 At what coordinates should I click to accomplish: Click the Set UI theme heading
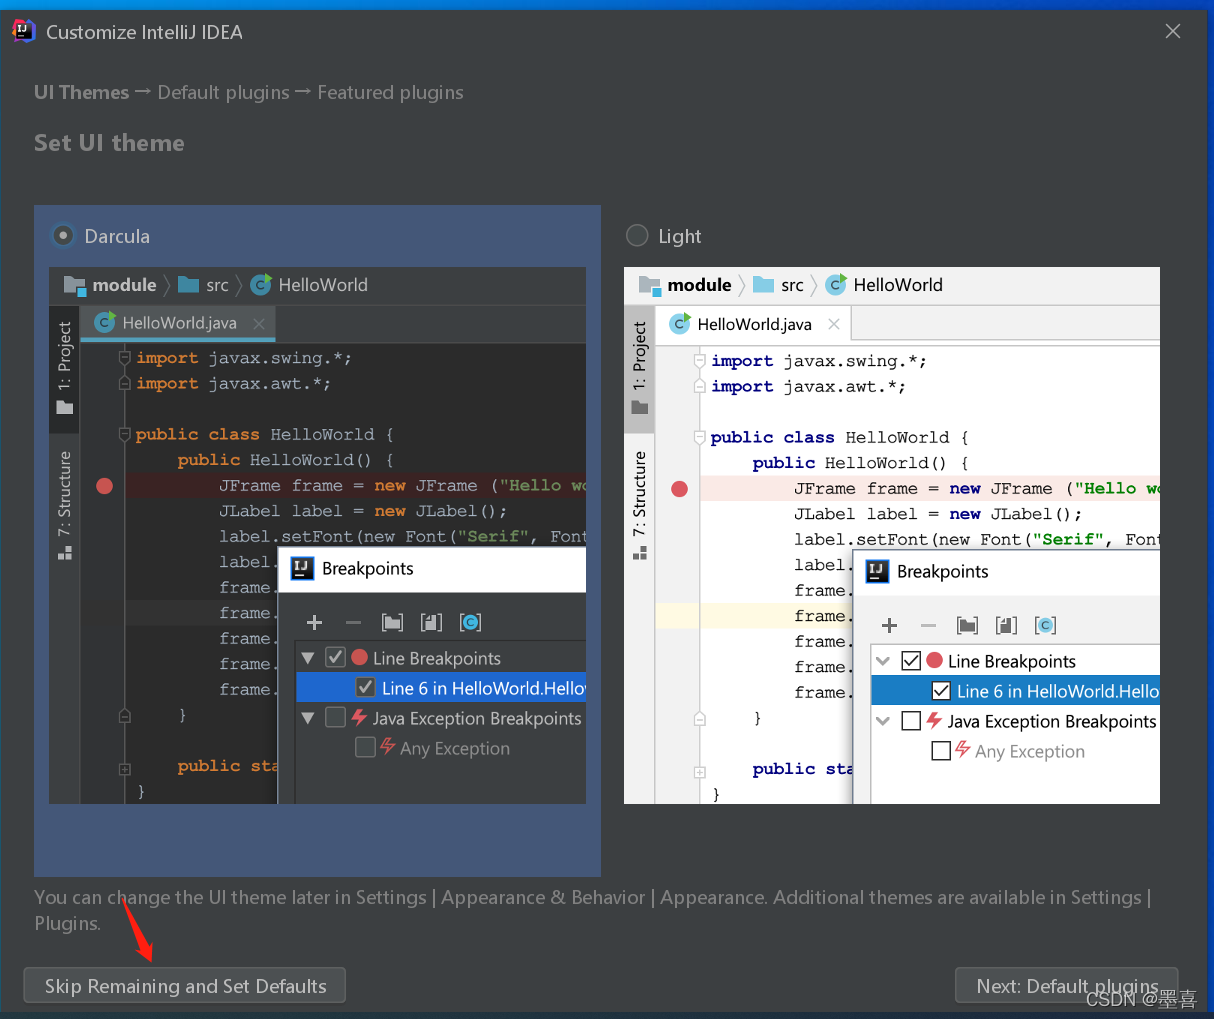pos(109,143)
